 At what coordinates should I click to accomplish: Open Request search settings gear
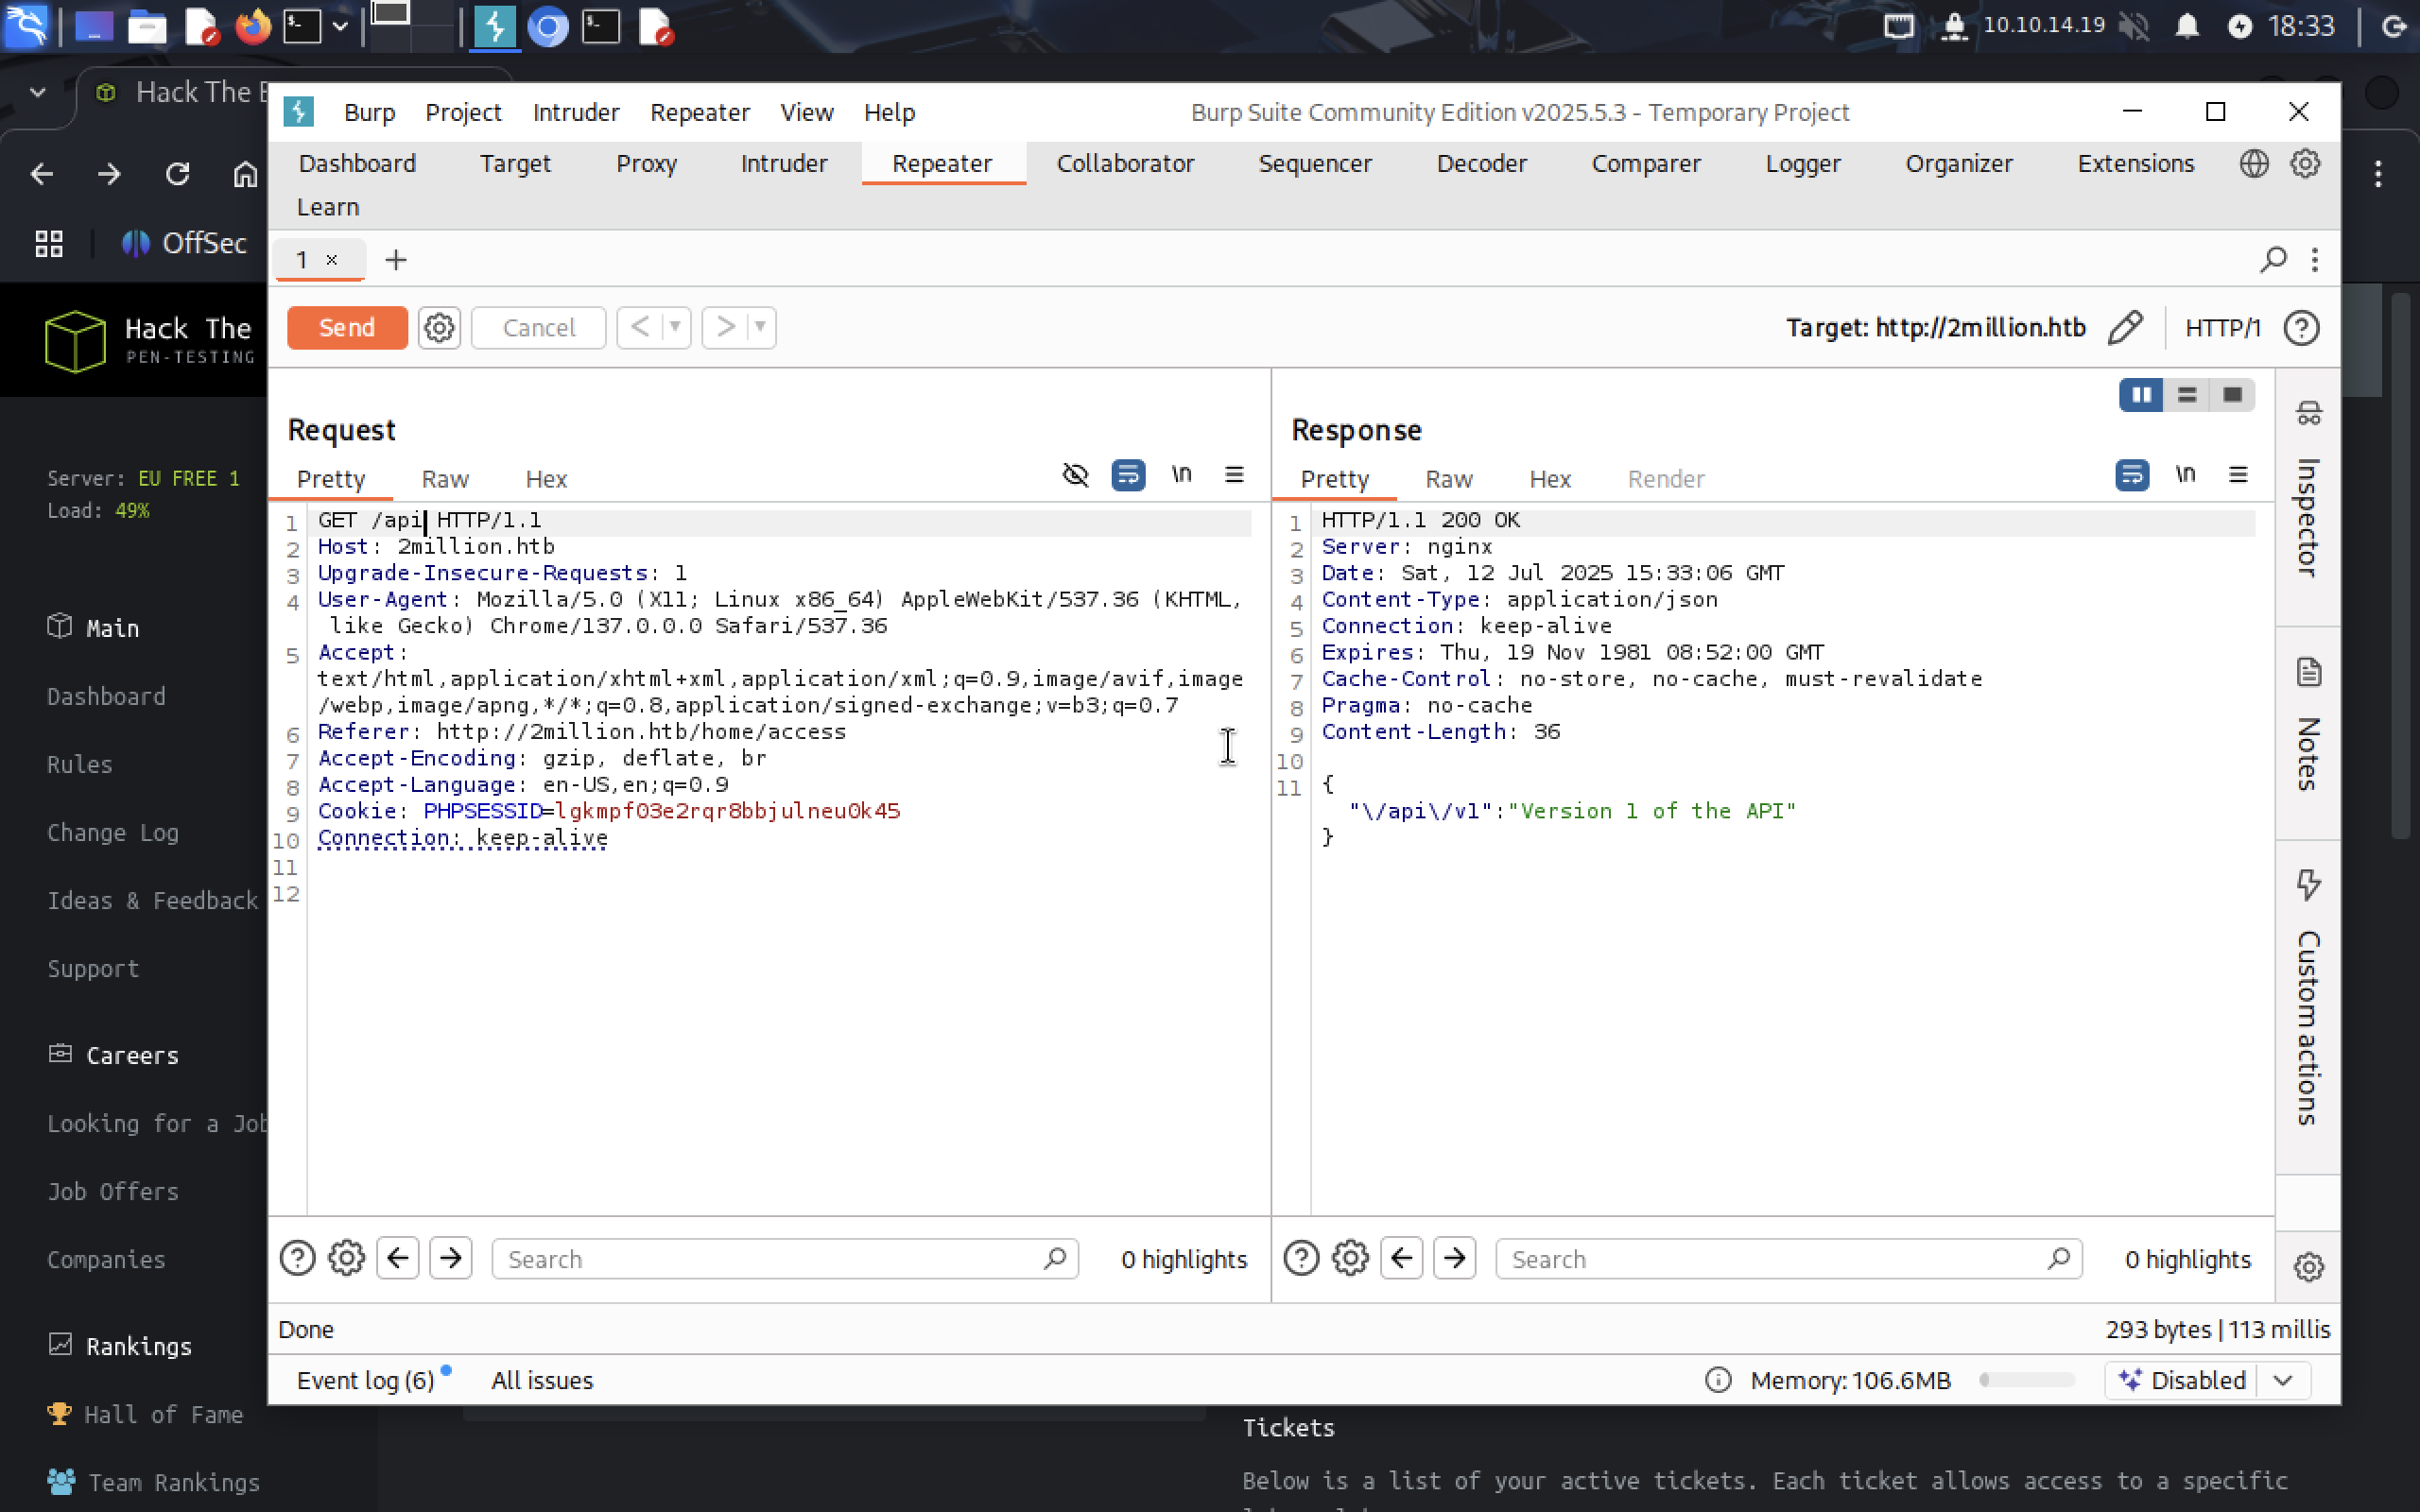[347, 1258]
